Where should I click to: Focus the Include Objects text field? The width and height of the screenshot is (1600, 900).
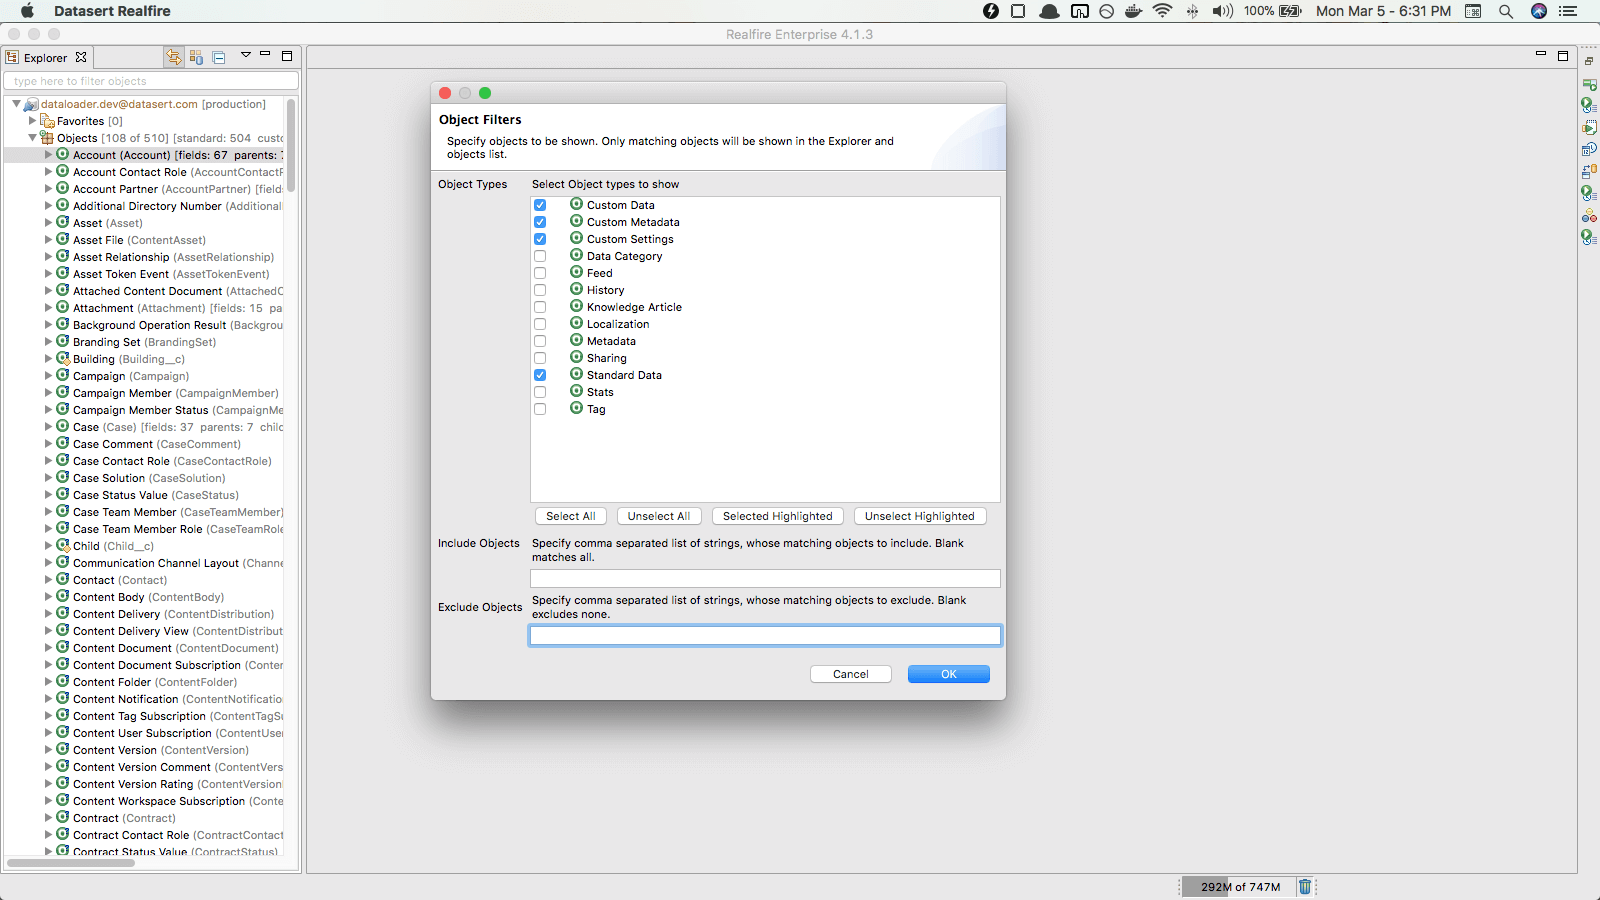[765, 578]
